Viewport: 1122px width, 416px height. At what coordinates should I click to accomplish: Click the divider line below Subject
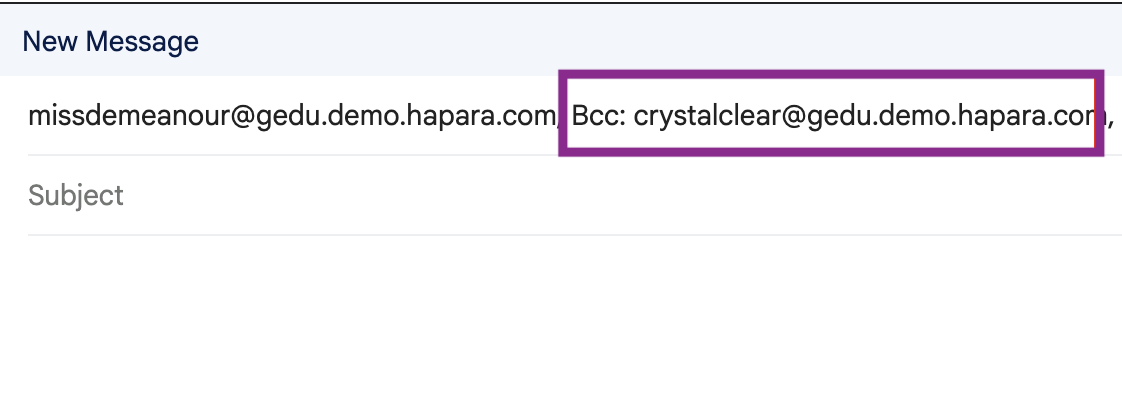coord(575,235)
